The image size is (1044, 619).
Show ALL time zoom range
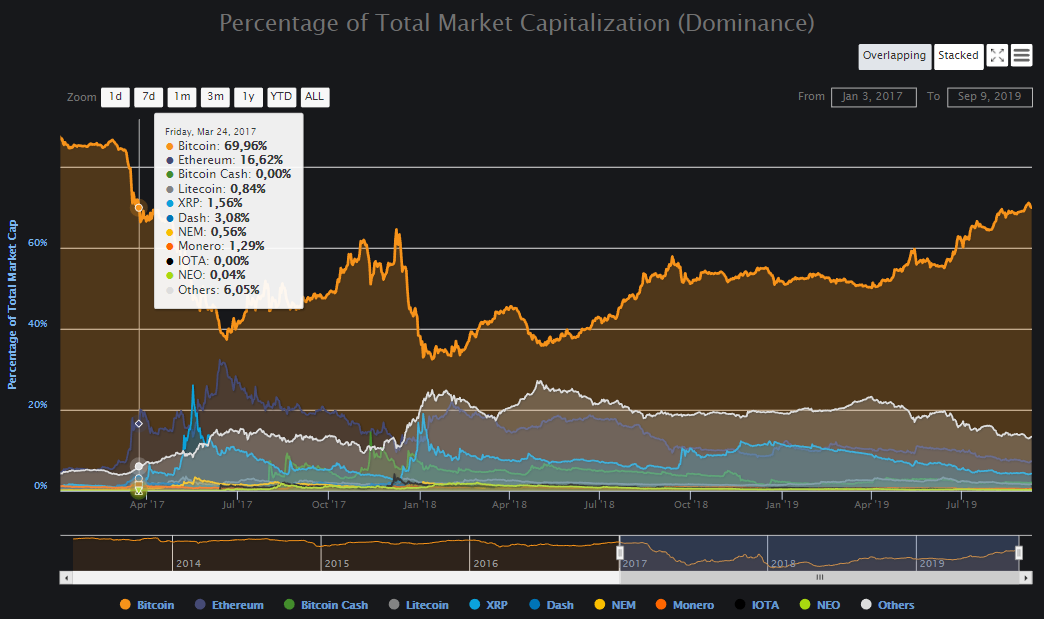[x=314, y=97]
